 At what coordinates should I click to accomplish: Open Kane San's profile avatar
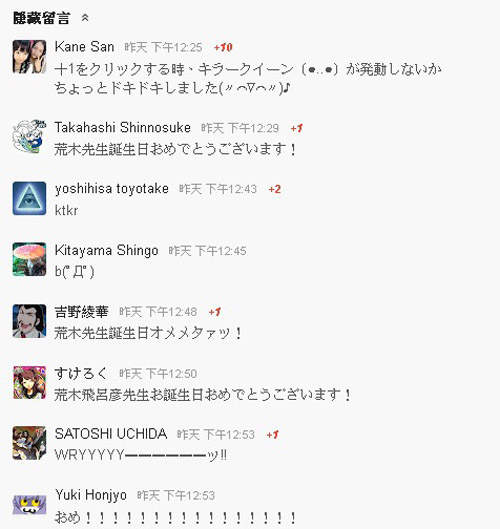tap(29, 56)
